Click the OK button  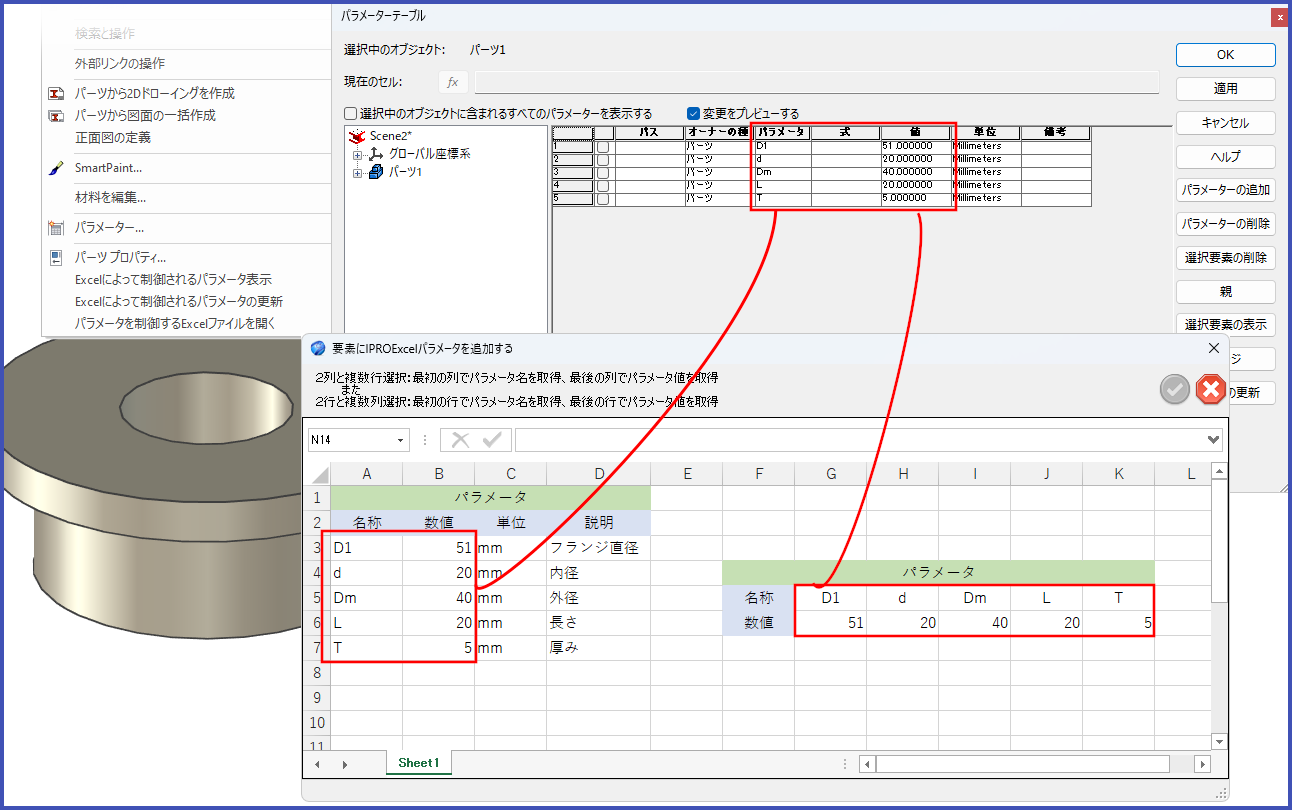[x=1225, y=55]
